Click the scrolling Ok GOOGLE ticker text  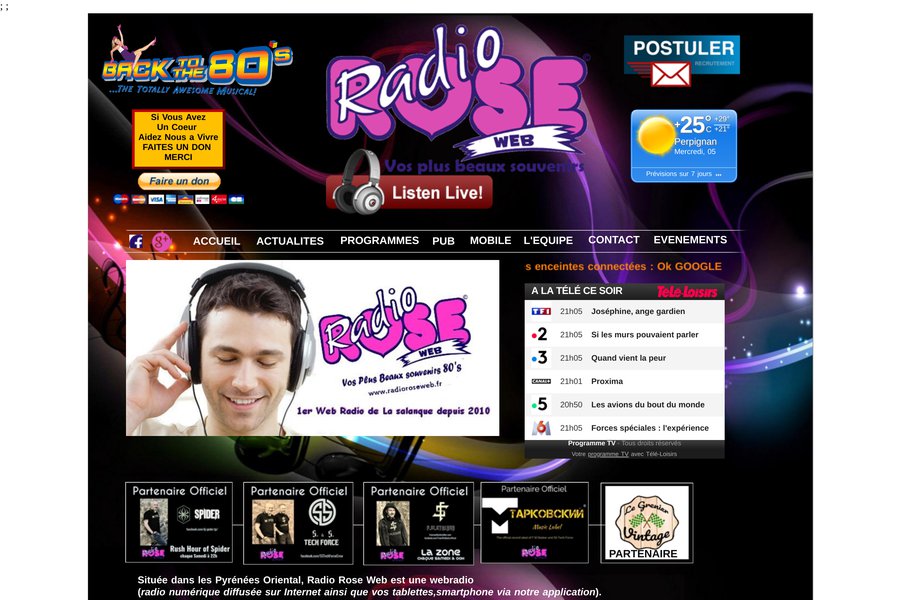tap(623, 266)
